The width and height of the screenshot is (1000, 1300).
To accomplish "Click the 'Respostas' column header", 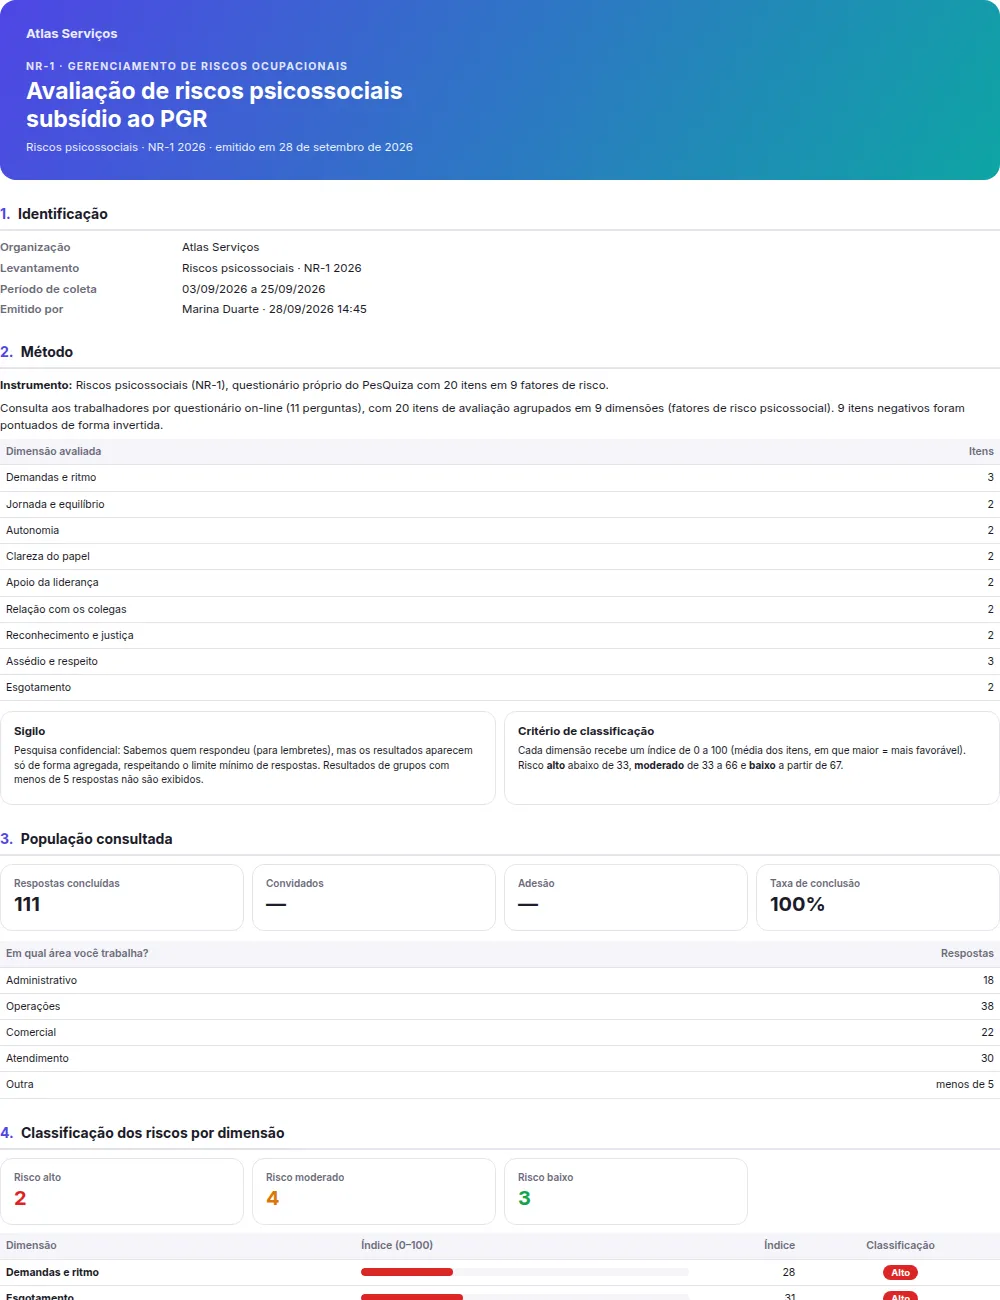I will (x=967, y=953).
